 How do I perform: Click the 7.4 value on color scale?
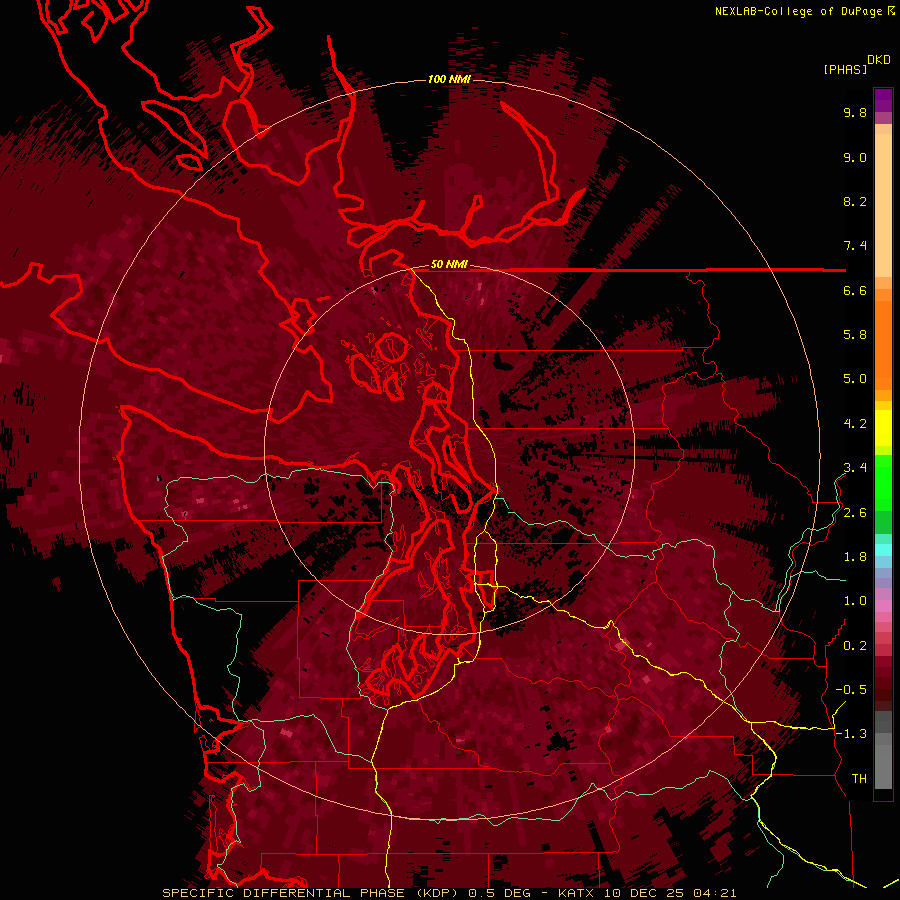[x=855, y=246]
